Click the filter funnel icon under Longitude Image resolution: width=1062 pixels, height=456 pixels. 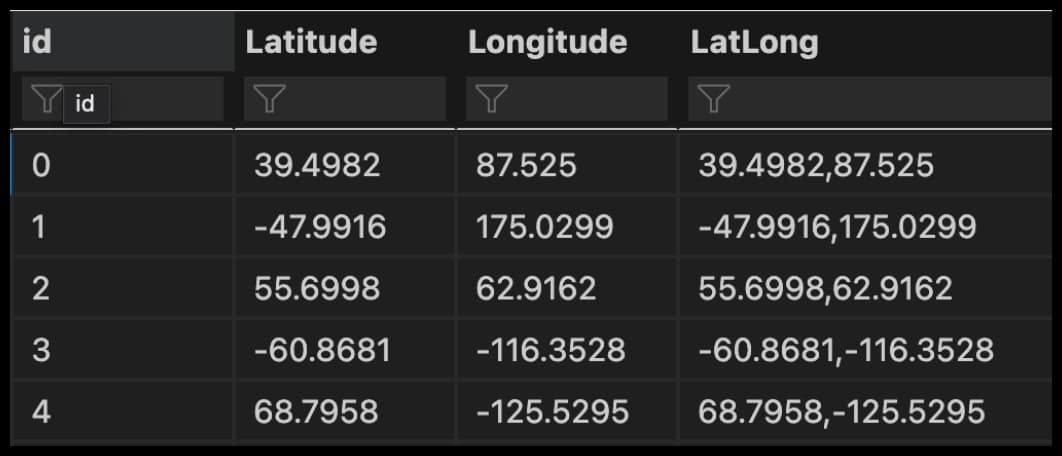491,98
